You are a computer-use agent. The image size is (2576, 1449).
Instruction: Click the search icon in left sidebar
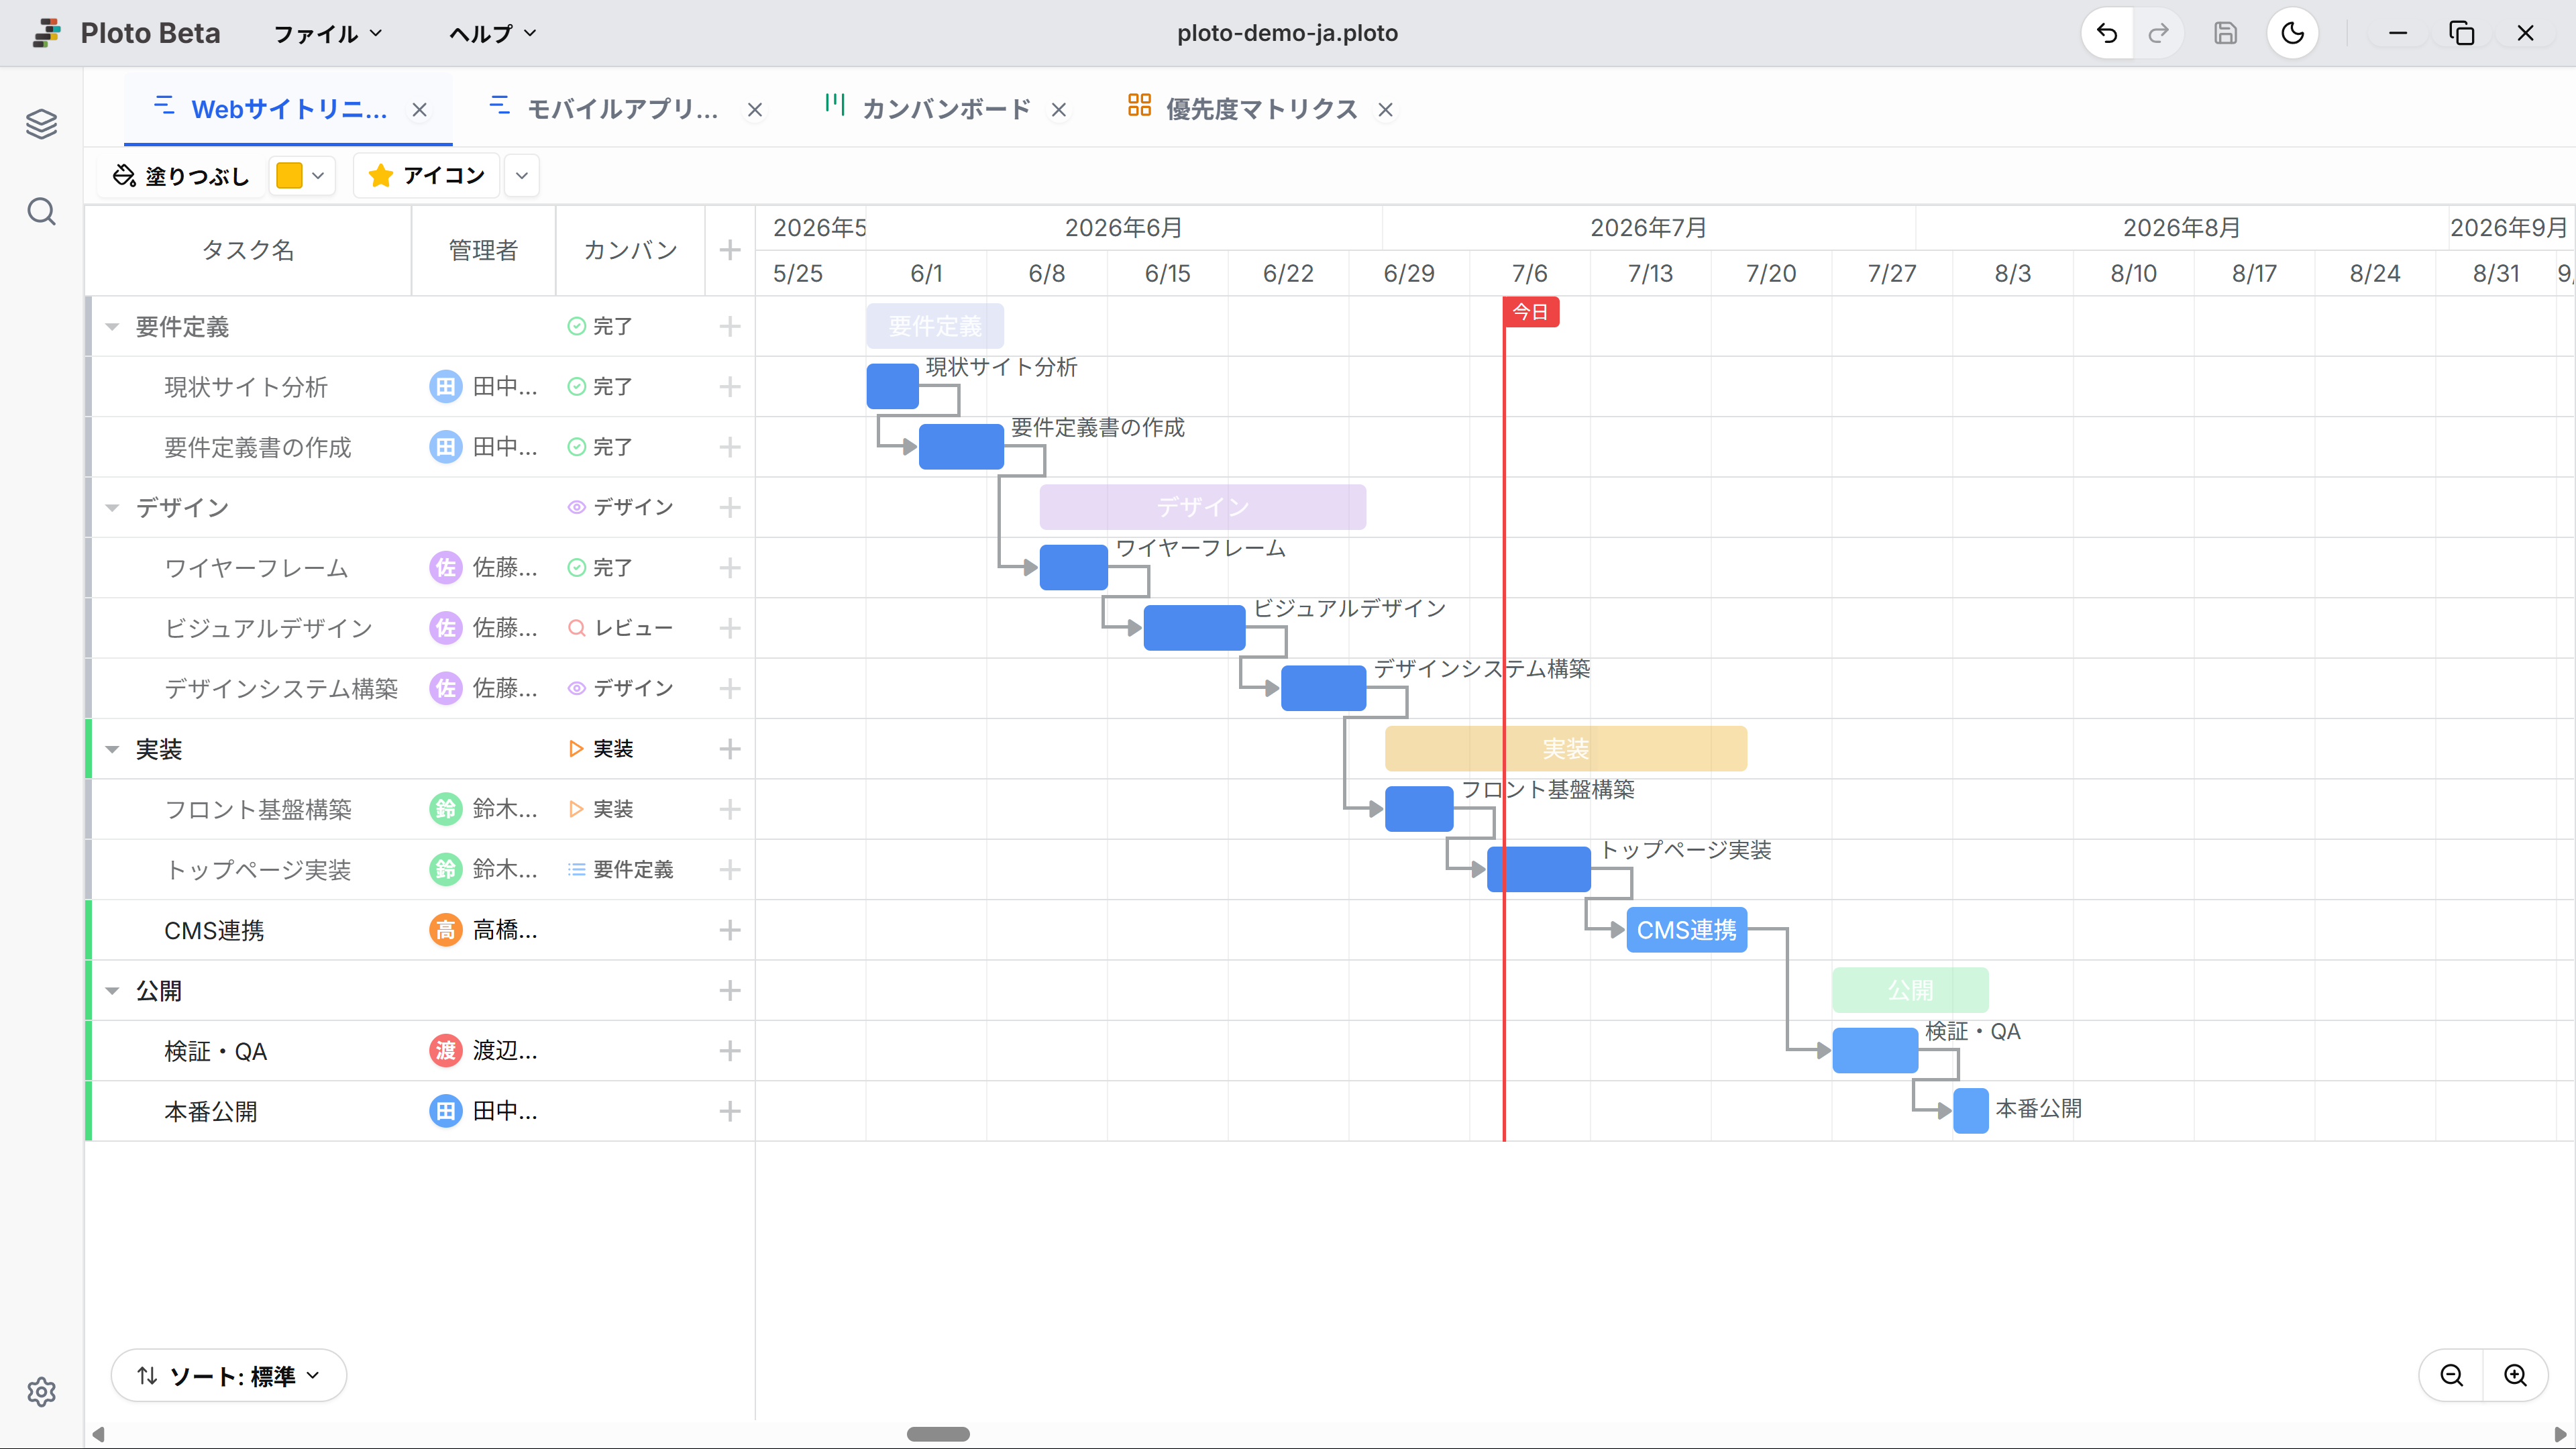pyautogui.click(x=41, y=211)
